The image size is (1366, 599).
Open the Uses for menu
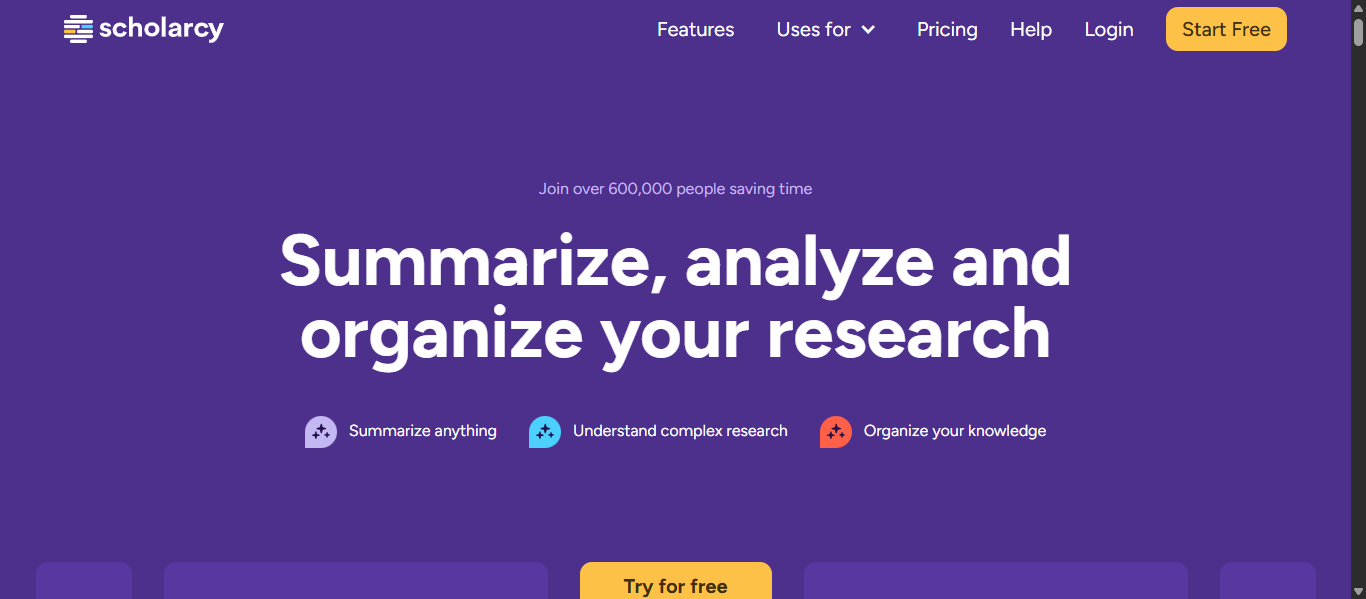click(x=813, y=30)
